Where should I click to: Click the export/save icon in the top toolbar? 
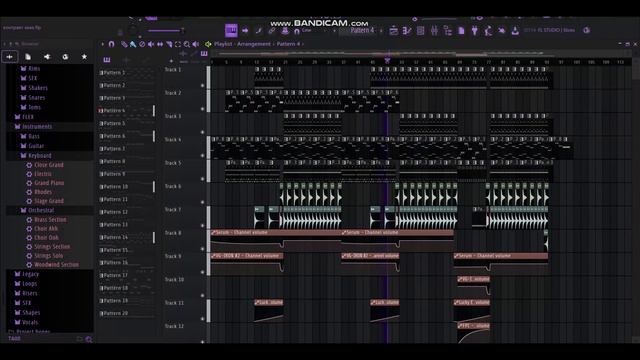515,31
